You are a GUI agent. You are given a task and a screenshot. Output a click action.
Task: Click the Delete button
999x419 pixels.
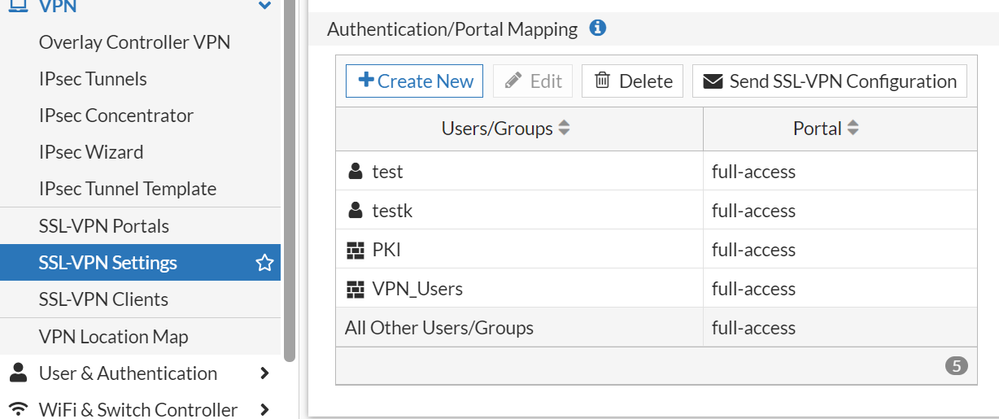633,81
